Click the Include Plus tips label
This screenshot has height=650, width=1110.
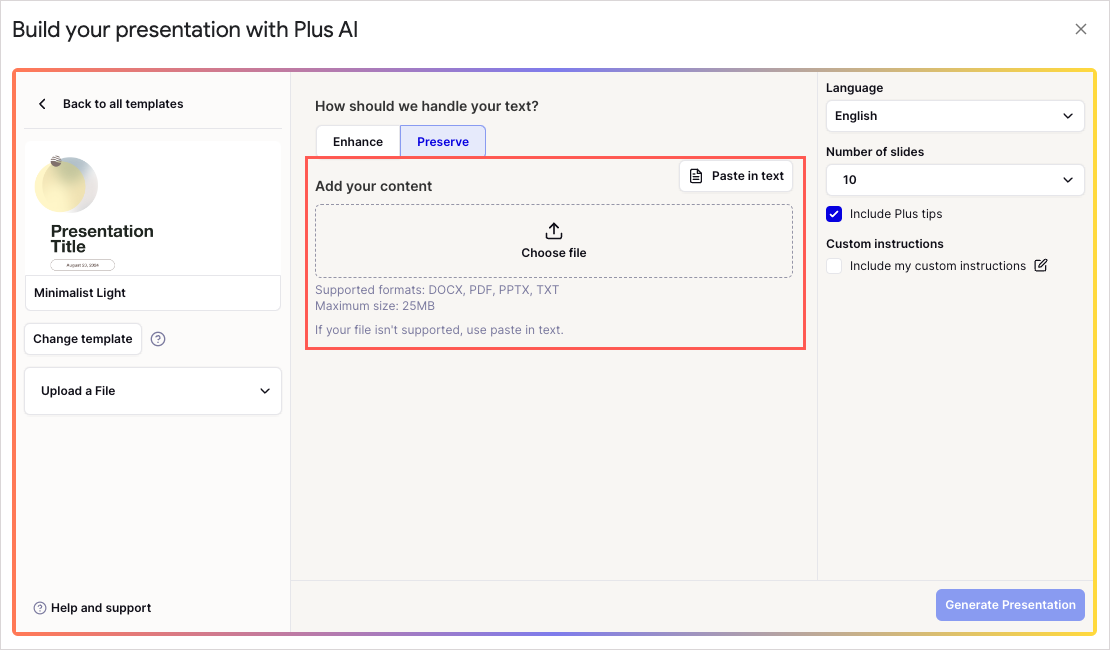[x=896, y=214]
